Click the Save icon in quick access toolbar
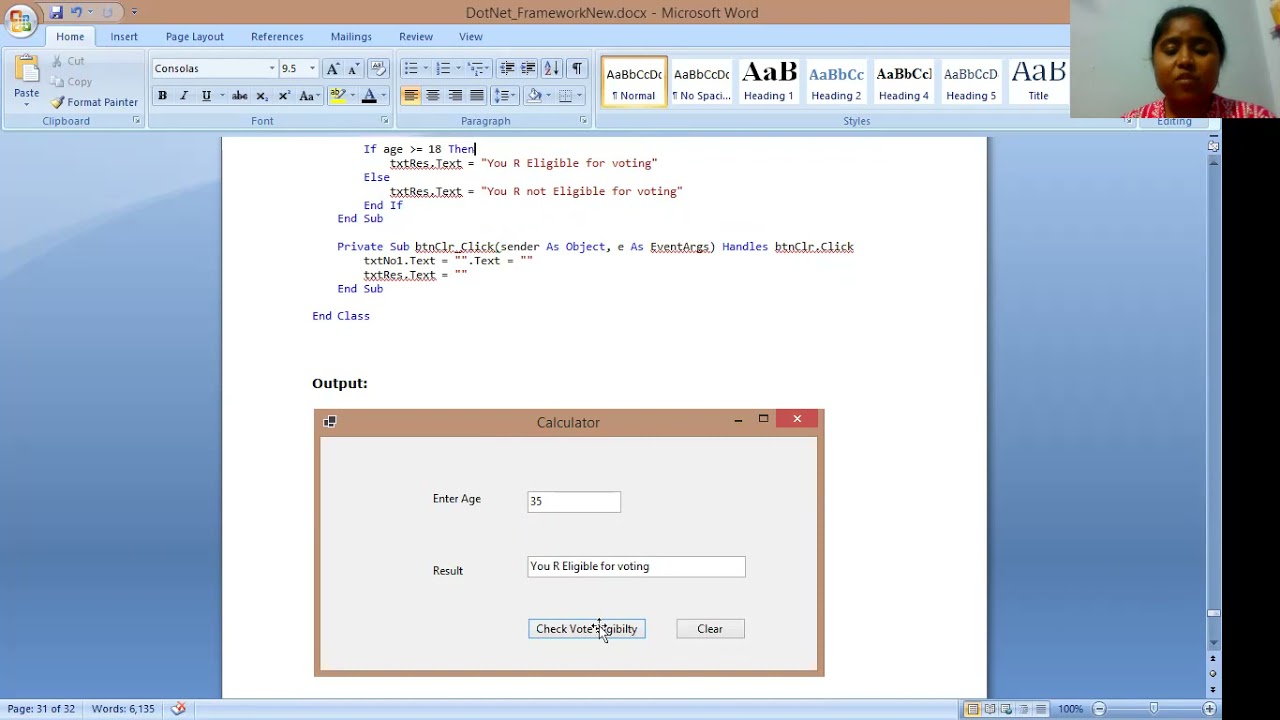1280x720 pixels. (56, 12)
